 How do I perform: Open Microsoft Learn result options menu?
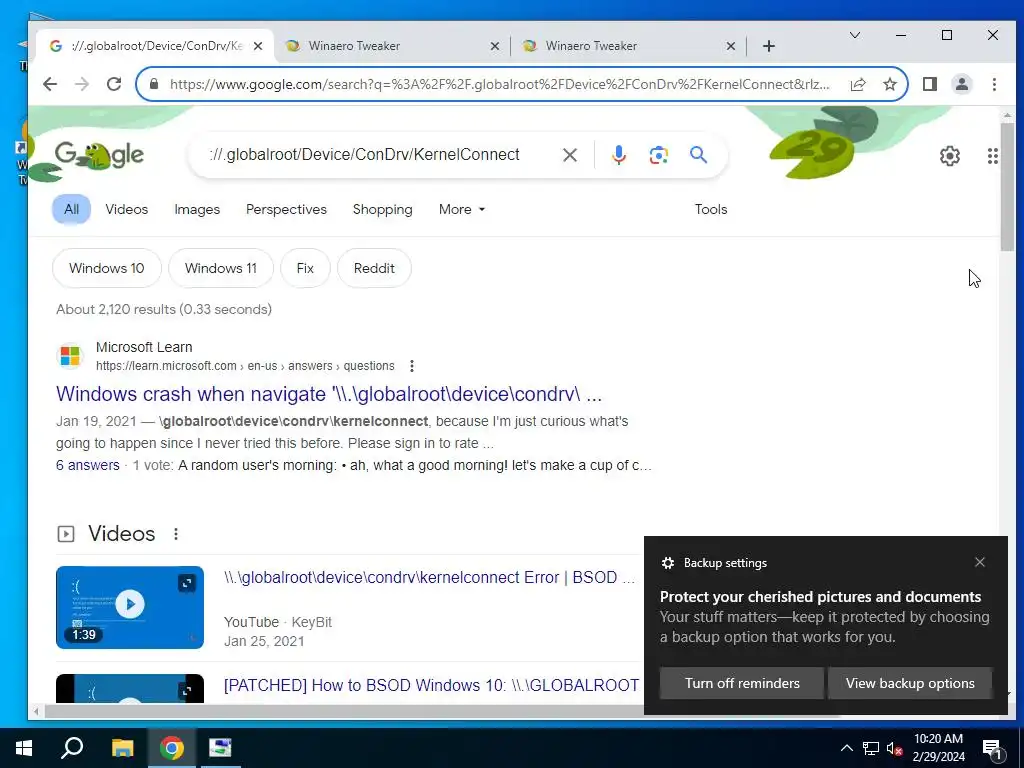tap(411, 366)
